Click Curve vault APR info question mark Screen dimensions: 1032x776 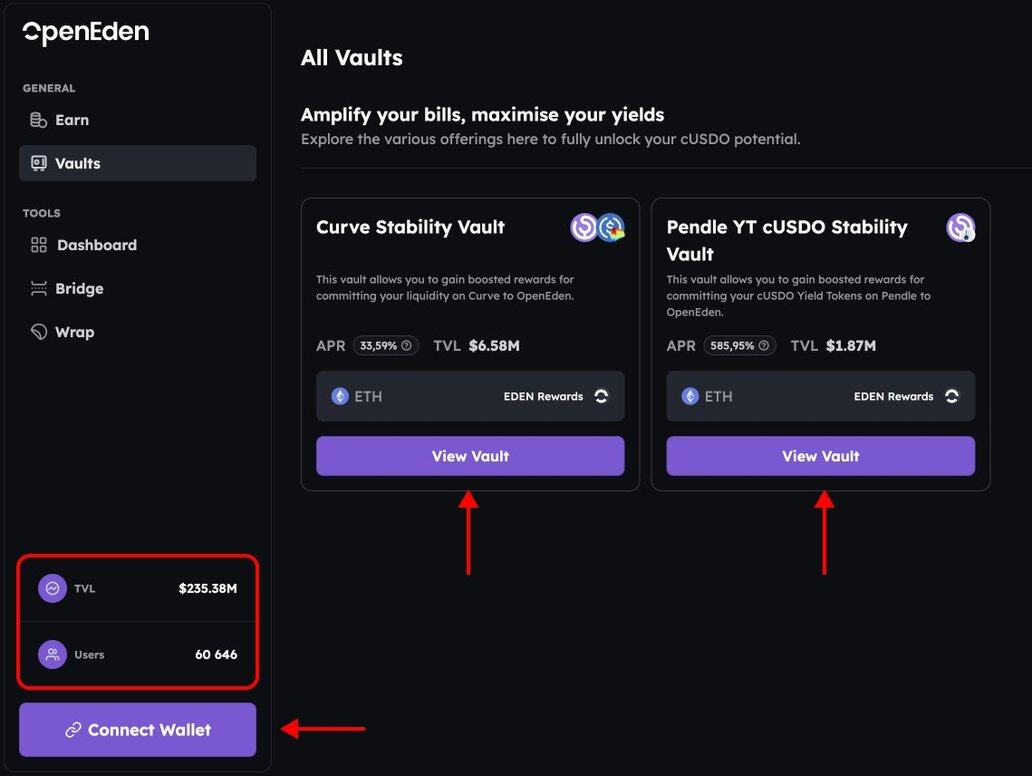[406, 346]
